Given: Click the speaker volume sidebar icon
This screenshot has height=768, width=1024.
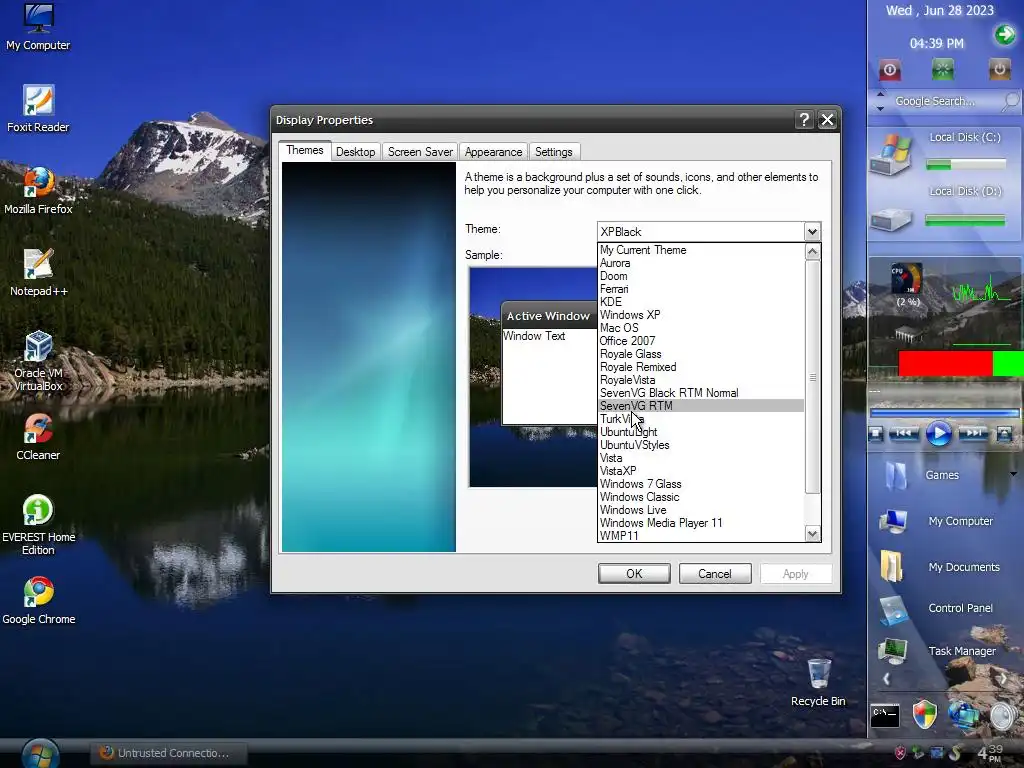Looking at the screenshot, I should (x=1003, y=716).
